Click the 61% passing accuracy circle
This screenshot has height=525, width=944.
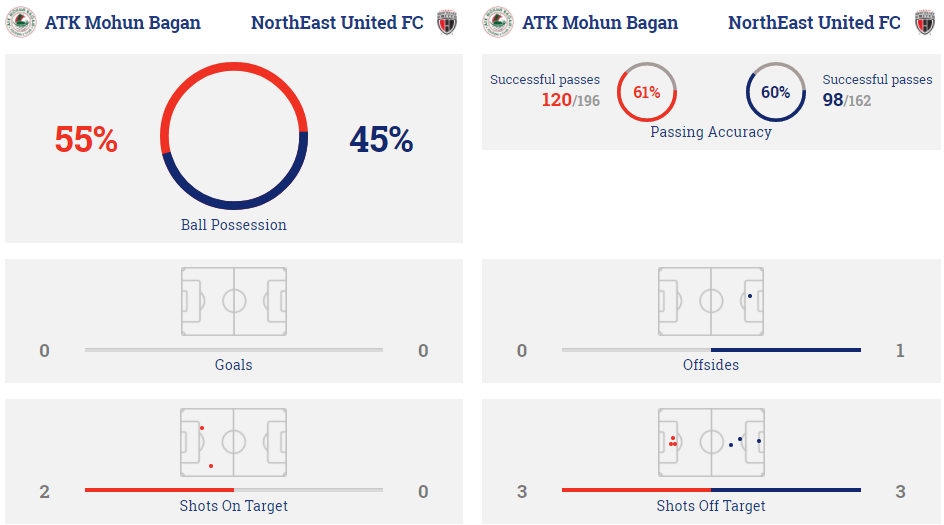point(647,92)
